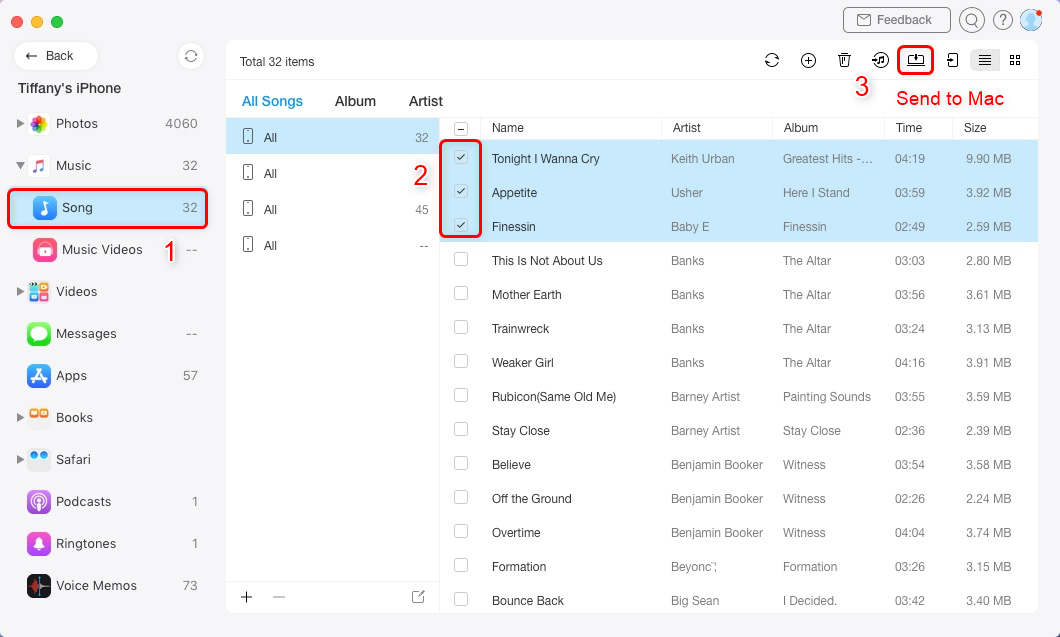Collapse the Music disclosure triangle
Viewport: 1060px width, 637px height.
click(x=20, y=166)
